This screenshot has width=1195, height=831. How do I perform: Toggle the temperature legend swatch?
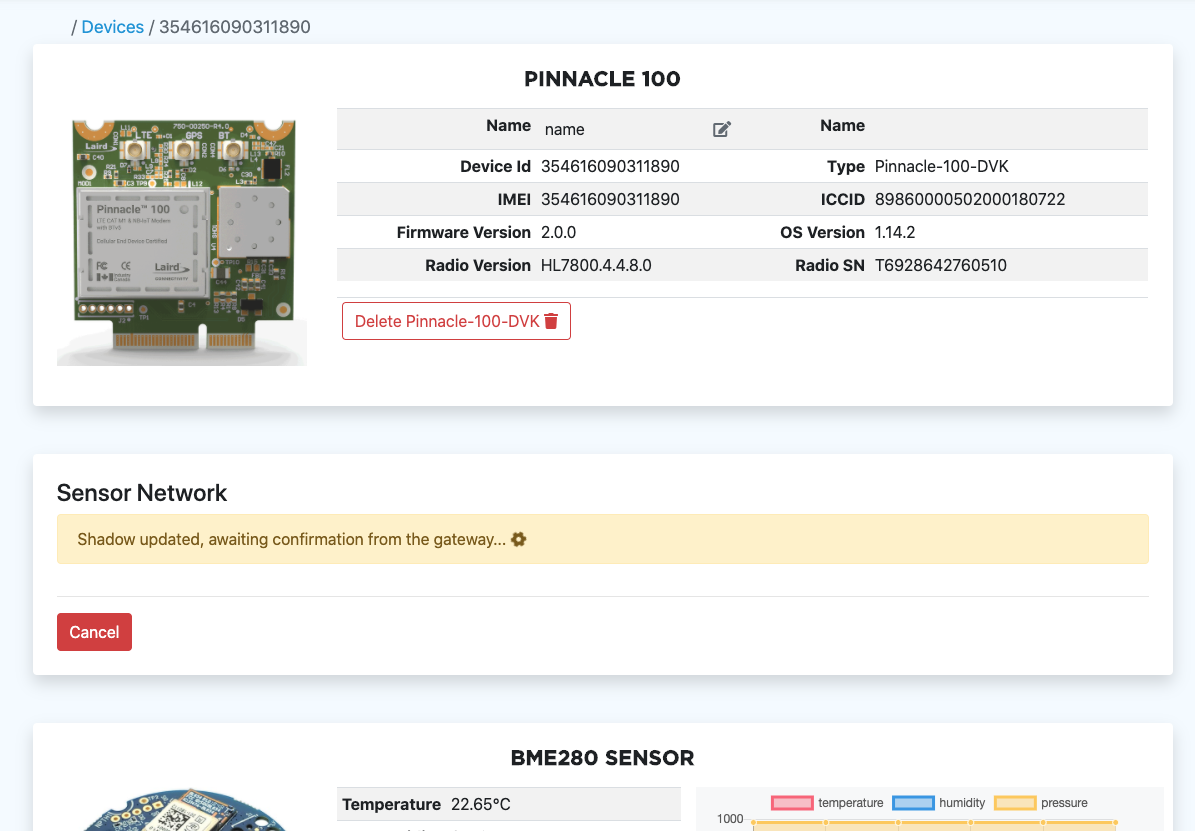792,803
